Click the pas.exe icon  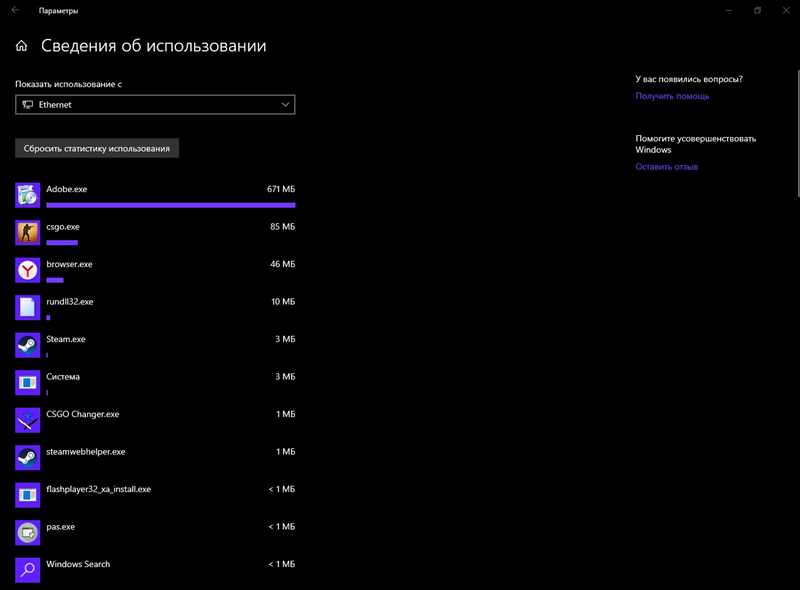point(28,533)
